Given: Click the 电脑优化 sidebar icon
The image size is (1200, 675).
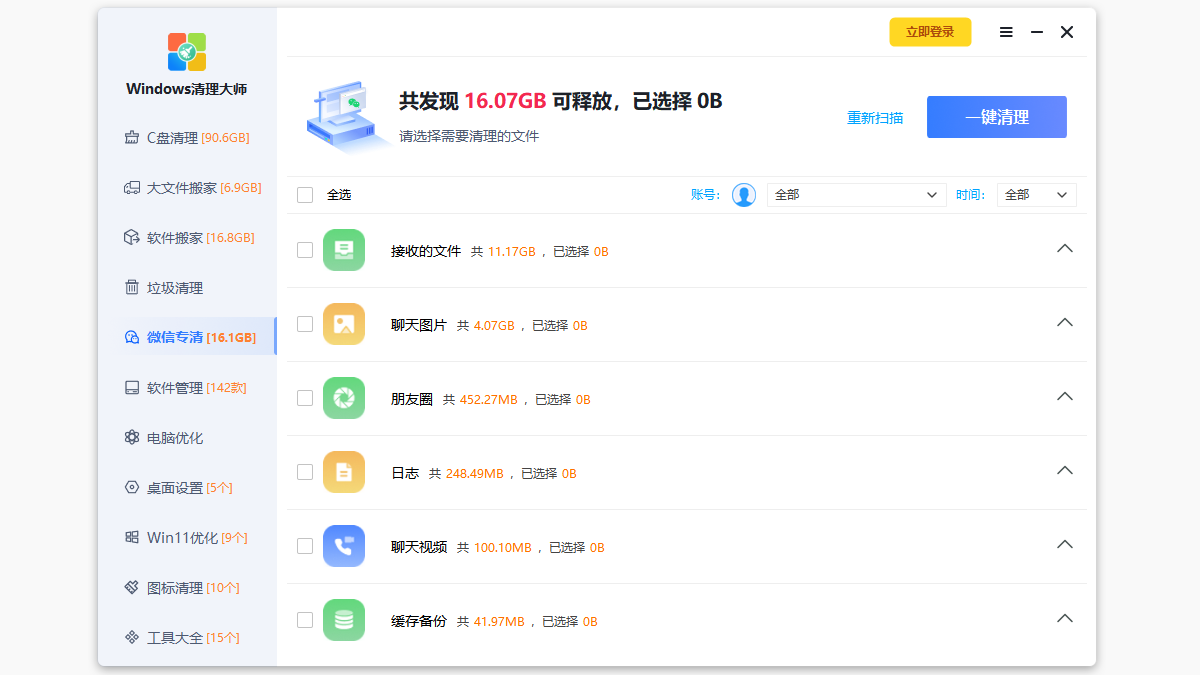Looking at the screenshot, I should (x=131, y=438).
